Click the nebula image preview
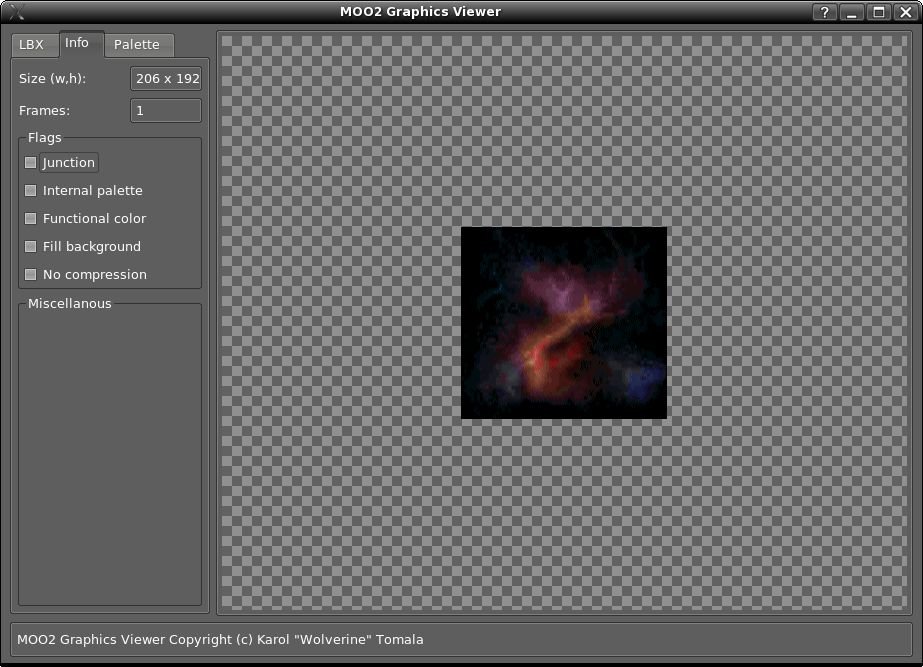 (x=564, y=323)
